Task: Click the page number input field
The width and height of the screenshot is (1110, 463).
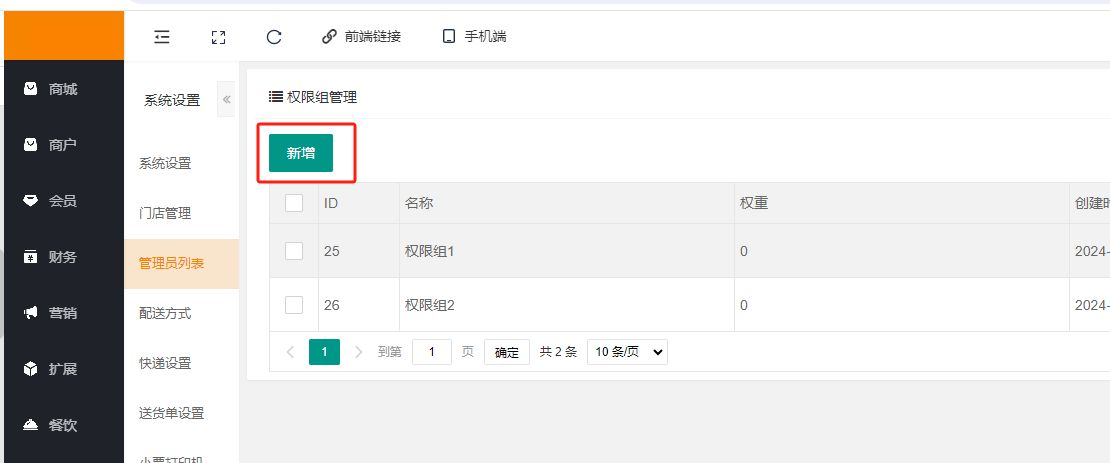Action: pos(432,352)
